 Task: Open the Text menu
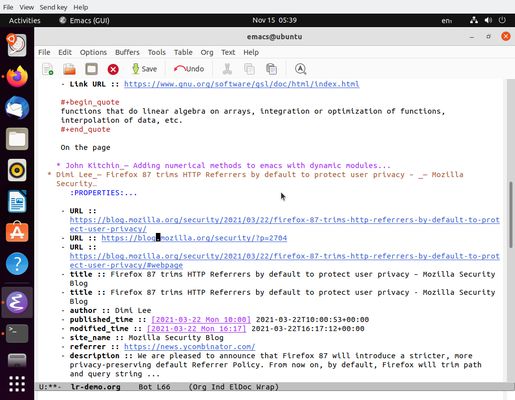click(x=228, y=52)
